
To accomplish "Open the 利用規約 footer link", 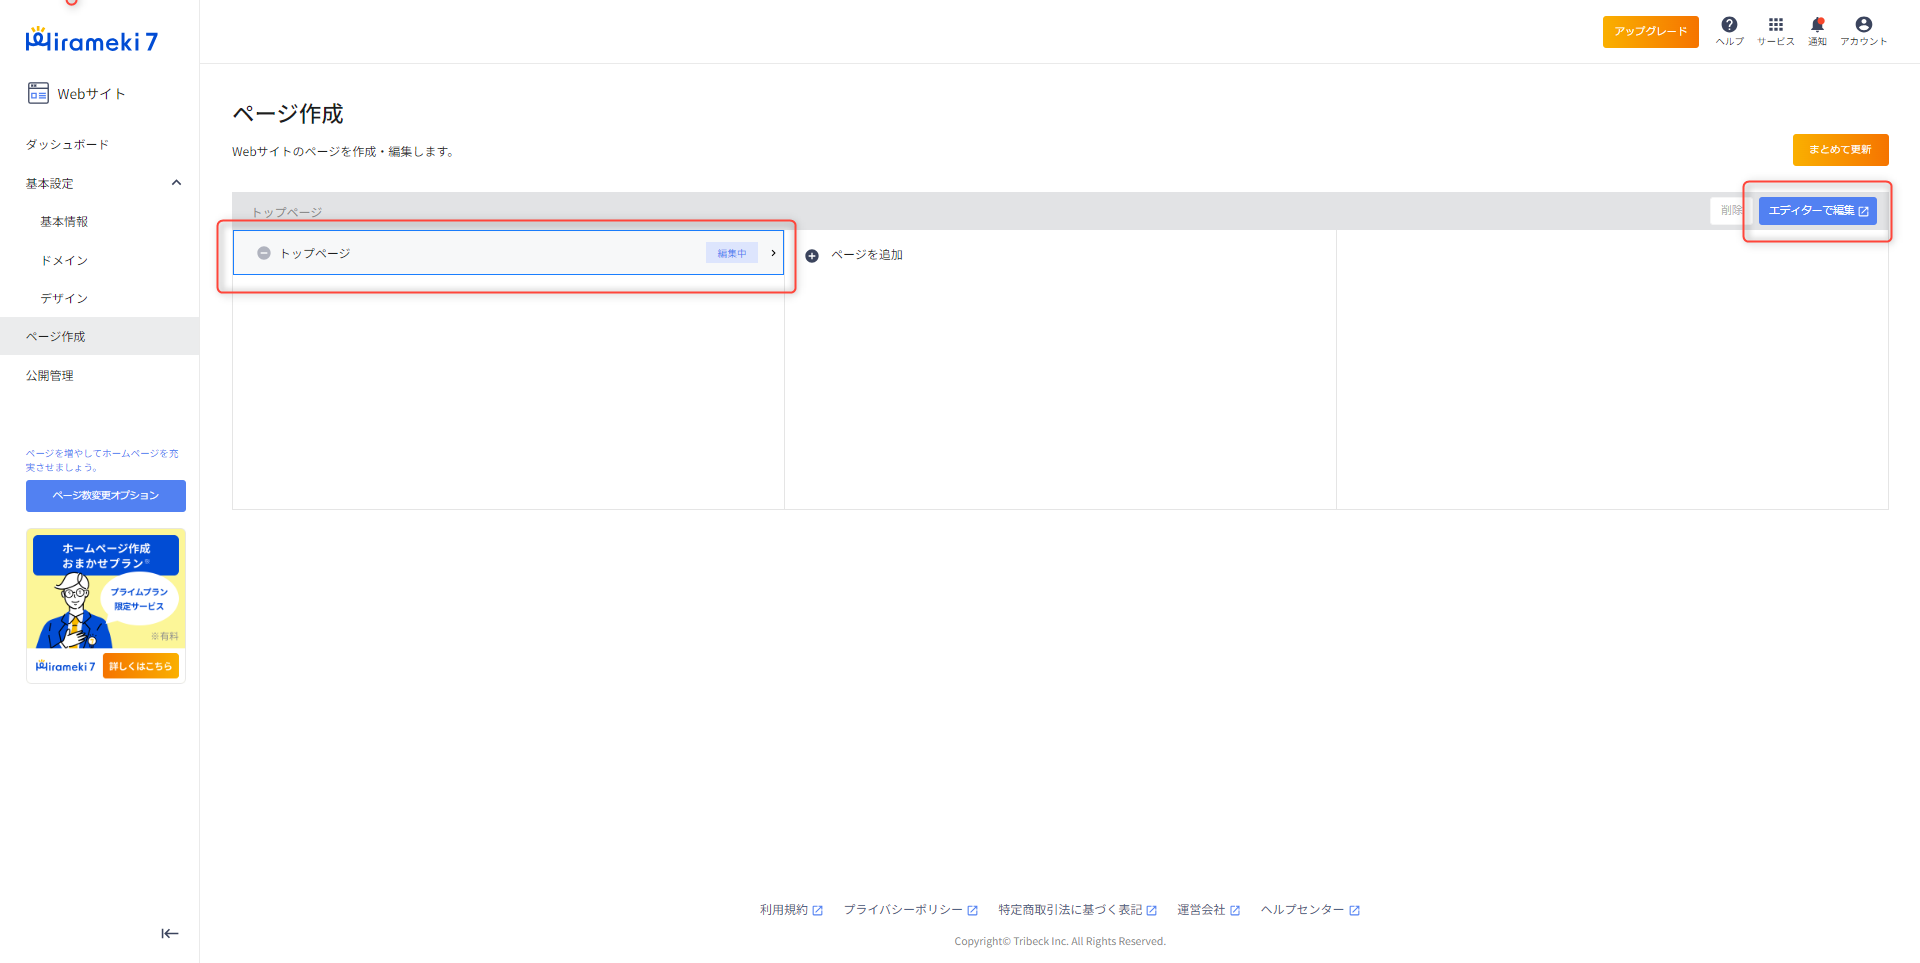I will [791, 910].
